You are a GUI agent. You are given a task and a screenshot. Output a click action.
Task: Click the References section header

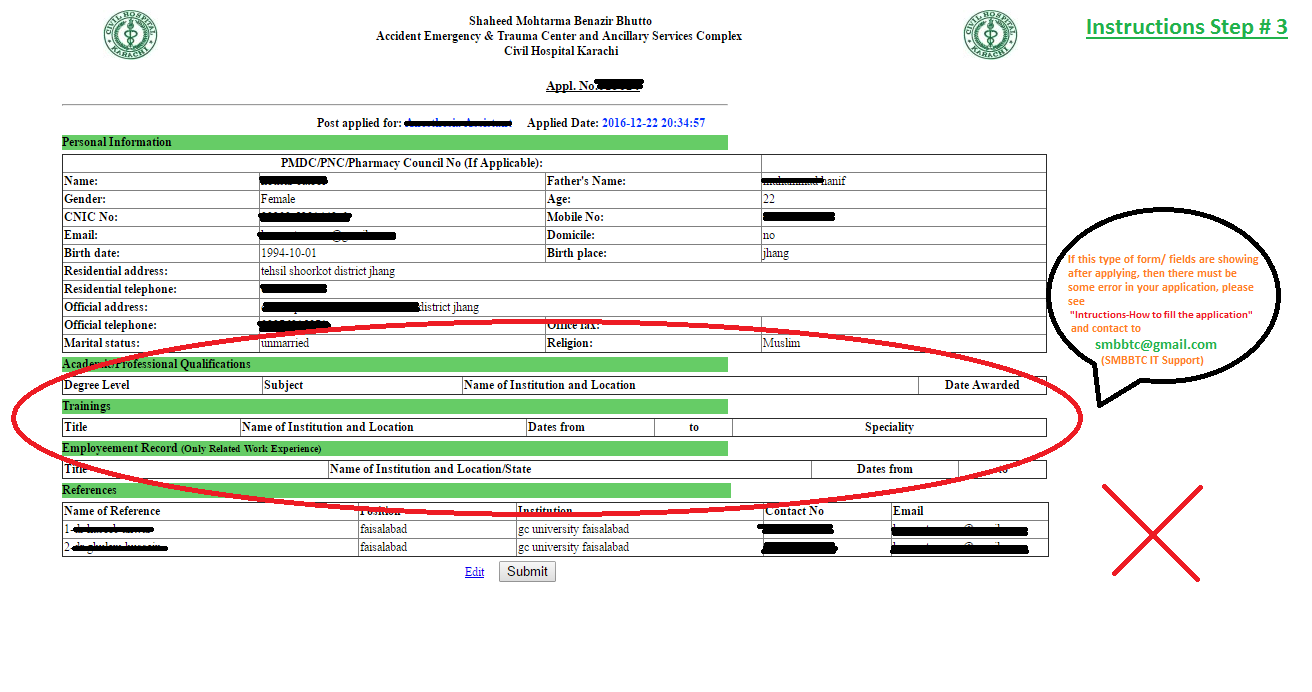tap(90, 490)
